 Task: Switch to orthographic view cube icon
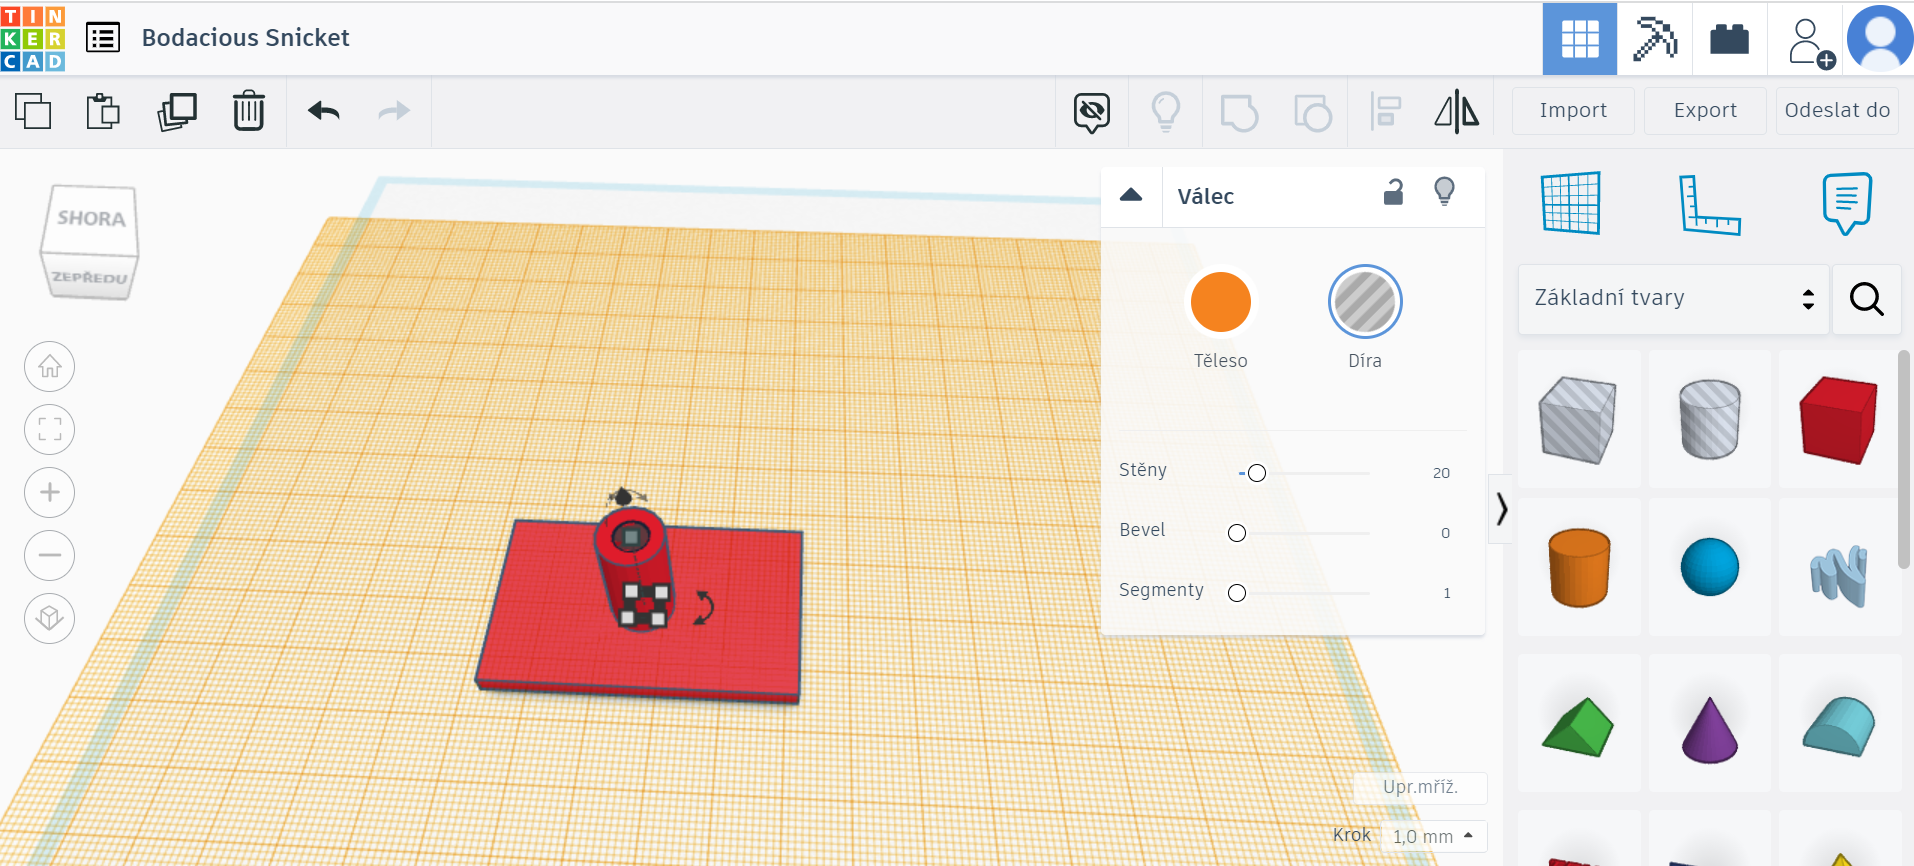pos(50,619)
